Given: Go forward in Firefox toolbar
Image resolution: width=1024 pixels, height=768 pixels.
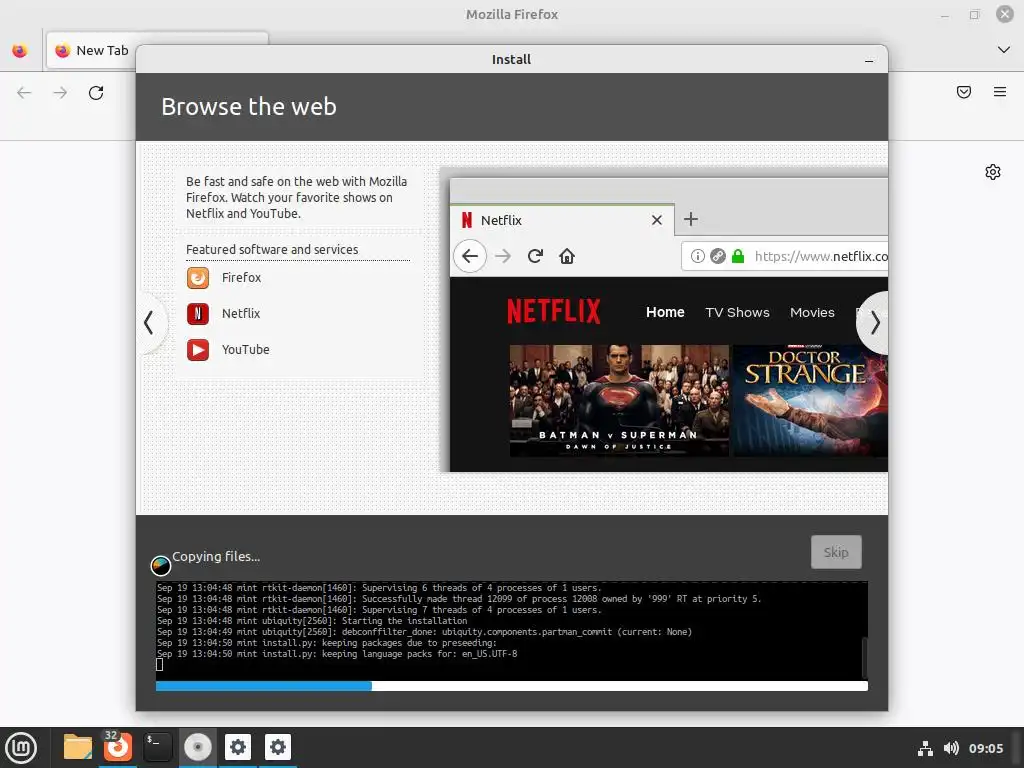Looking at the screenshot, I should pos(60,93).
